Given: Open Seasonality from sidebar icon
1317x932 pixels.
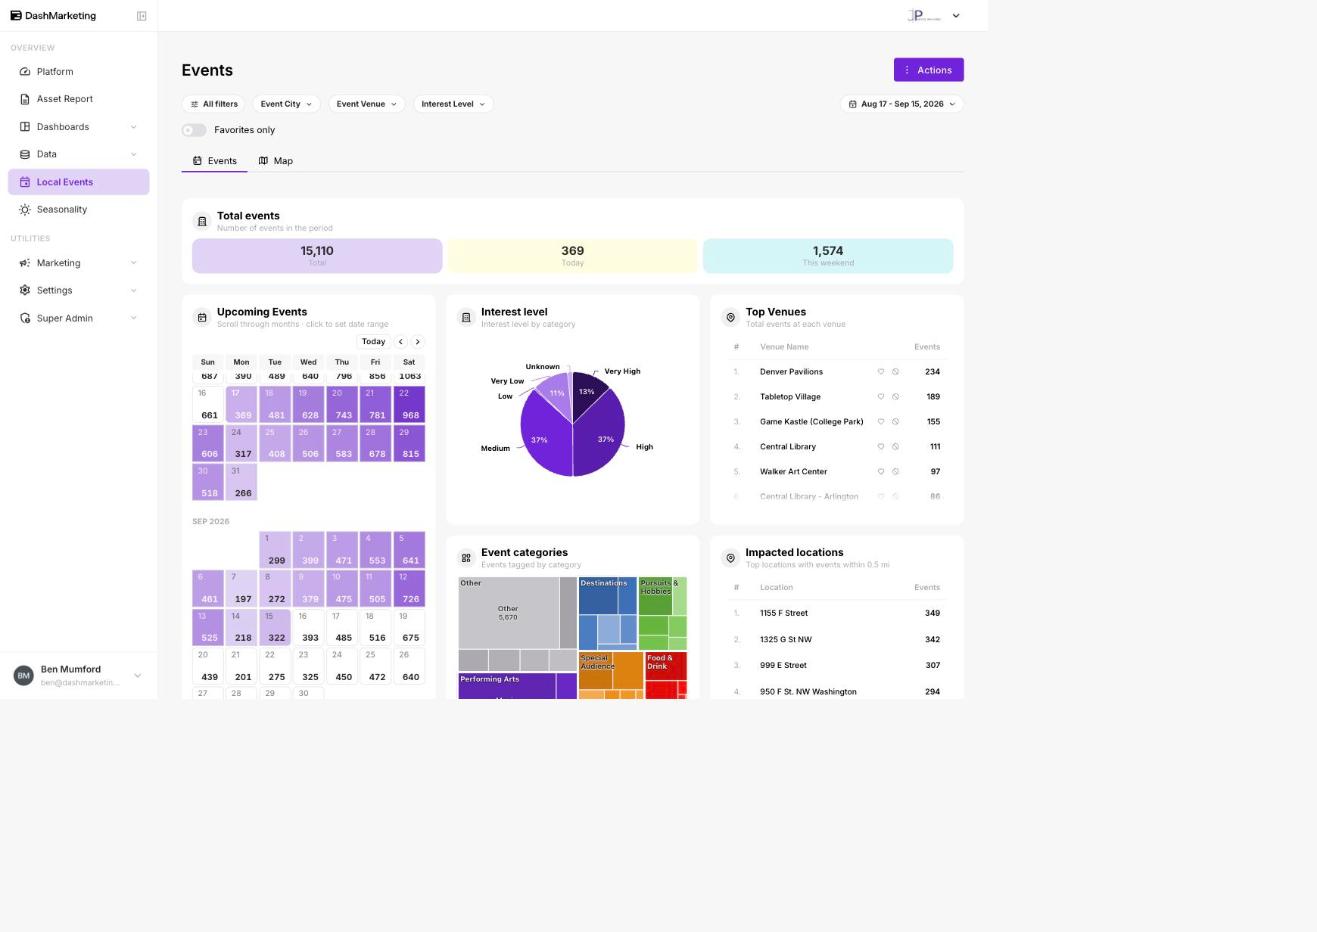Looking at the screenshot, I should point(25,210).
